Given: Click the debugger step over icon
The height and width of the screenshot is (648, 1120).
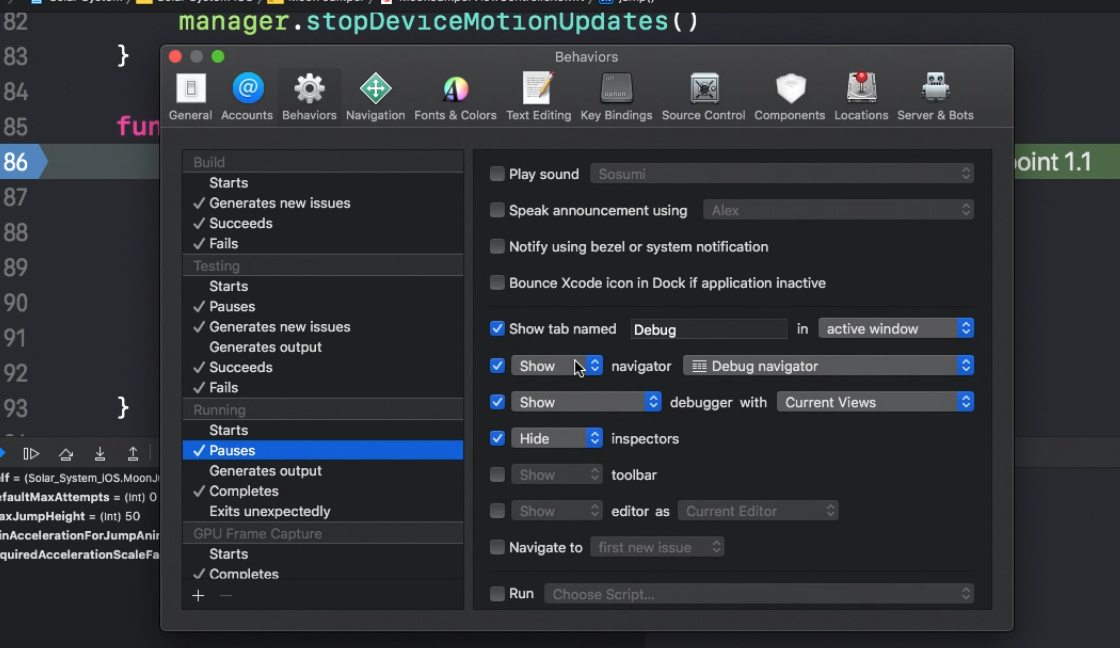Looking at the screenshot, I should coord(66,454).
